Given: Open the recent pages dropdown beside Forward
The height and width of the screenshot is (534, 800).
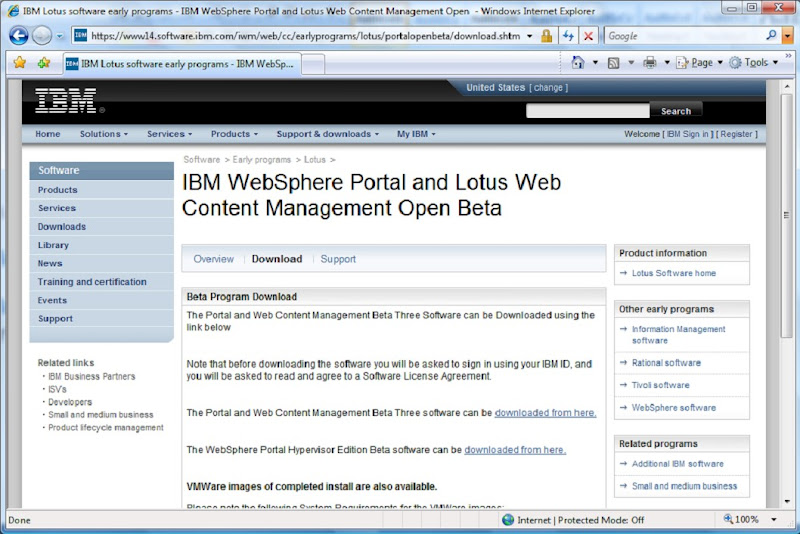Looking at the screenshot, I should [60, 36].
